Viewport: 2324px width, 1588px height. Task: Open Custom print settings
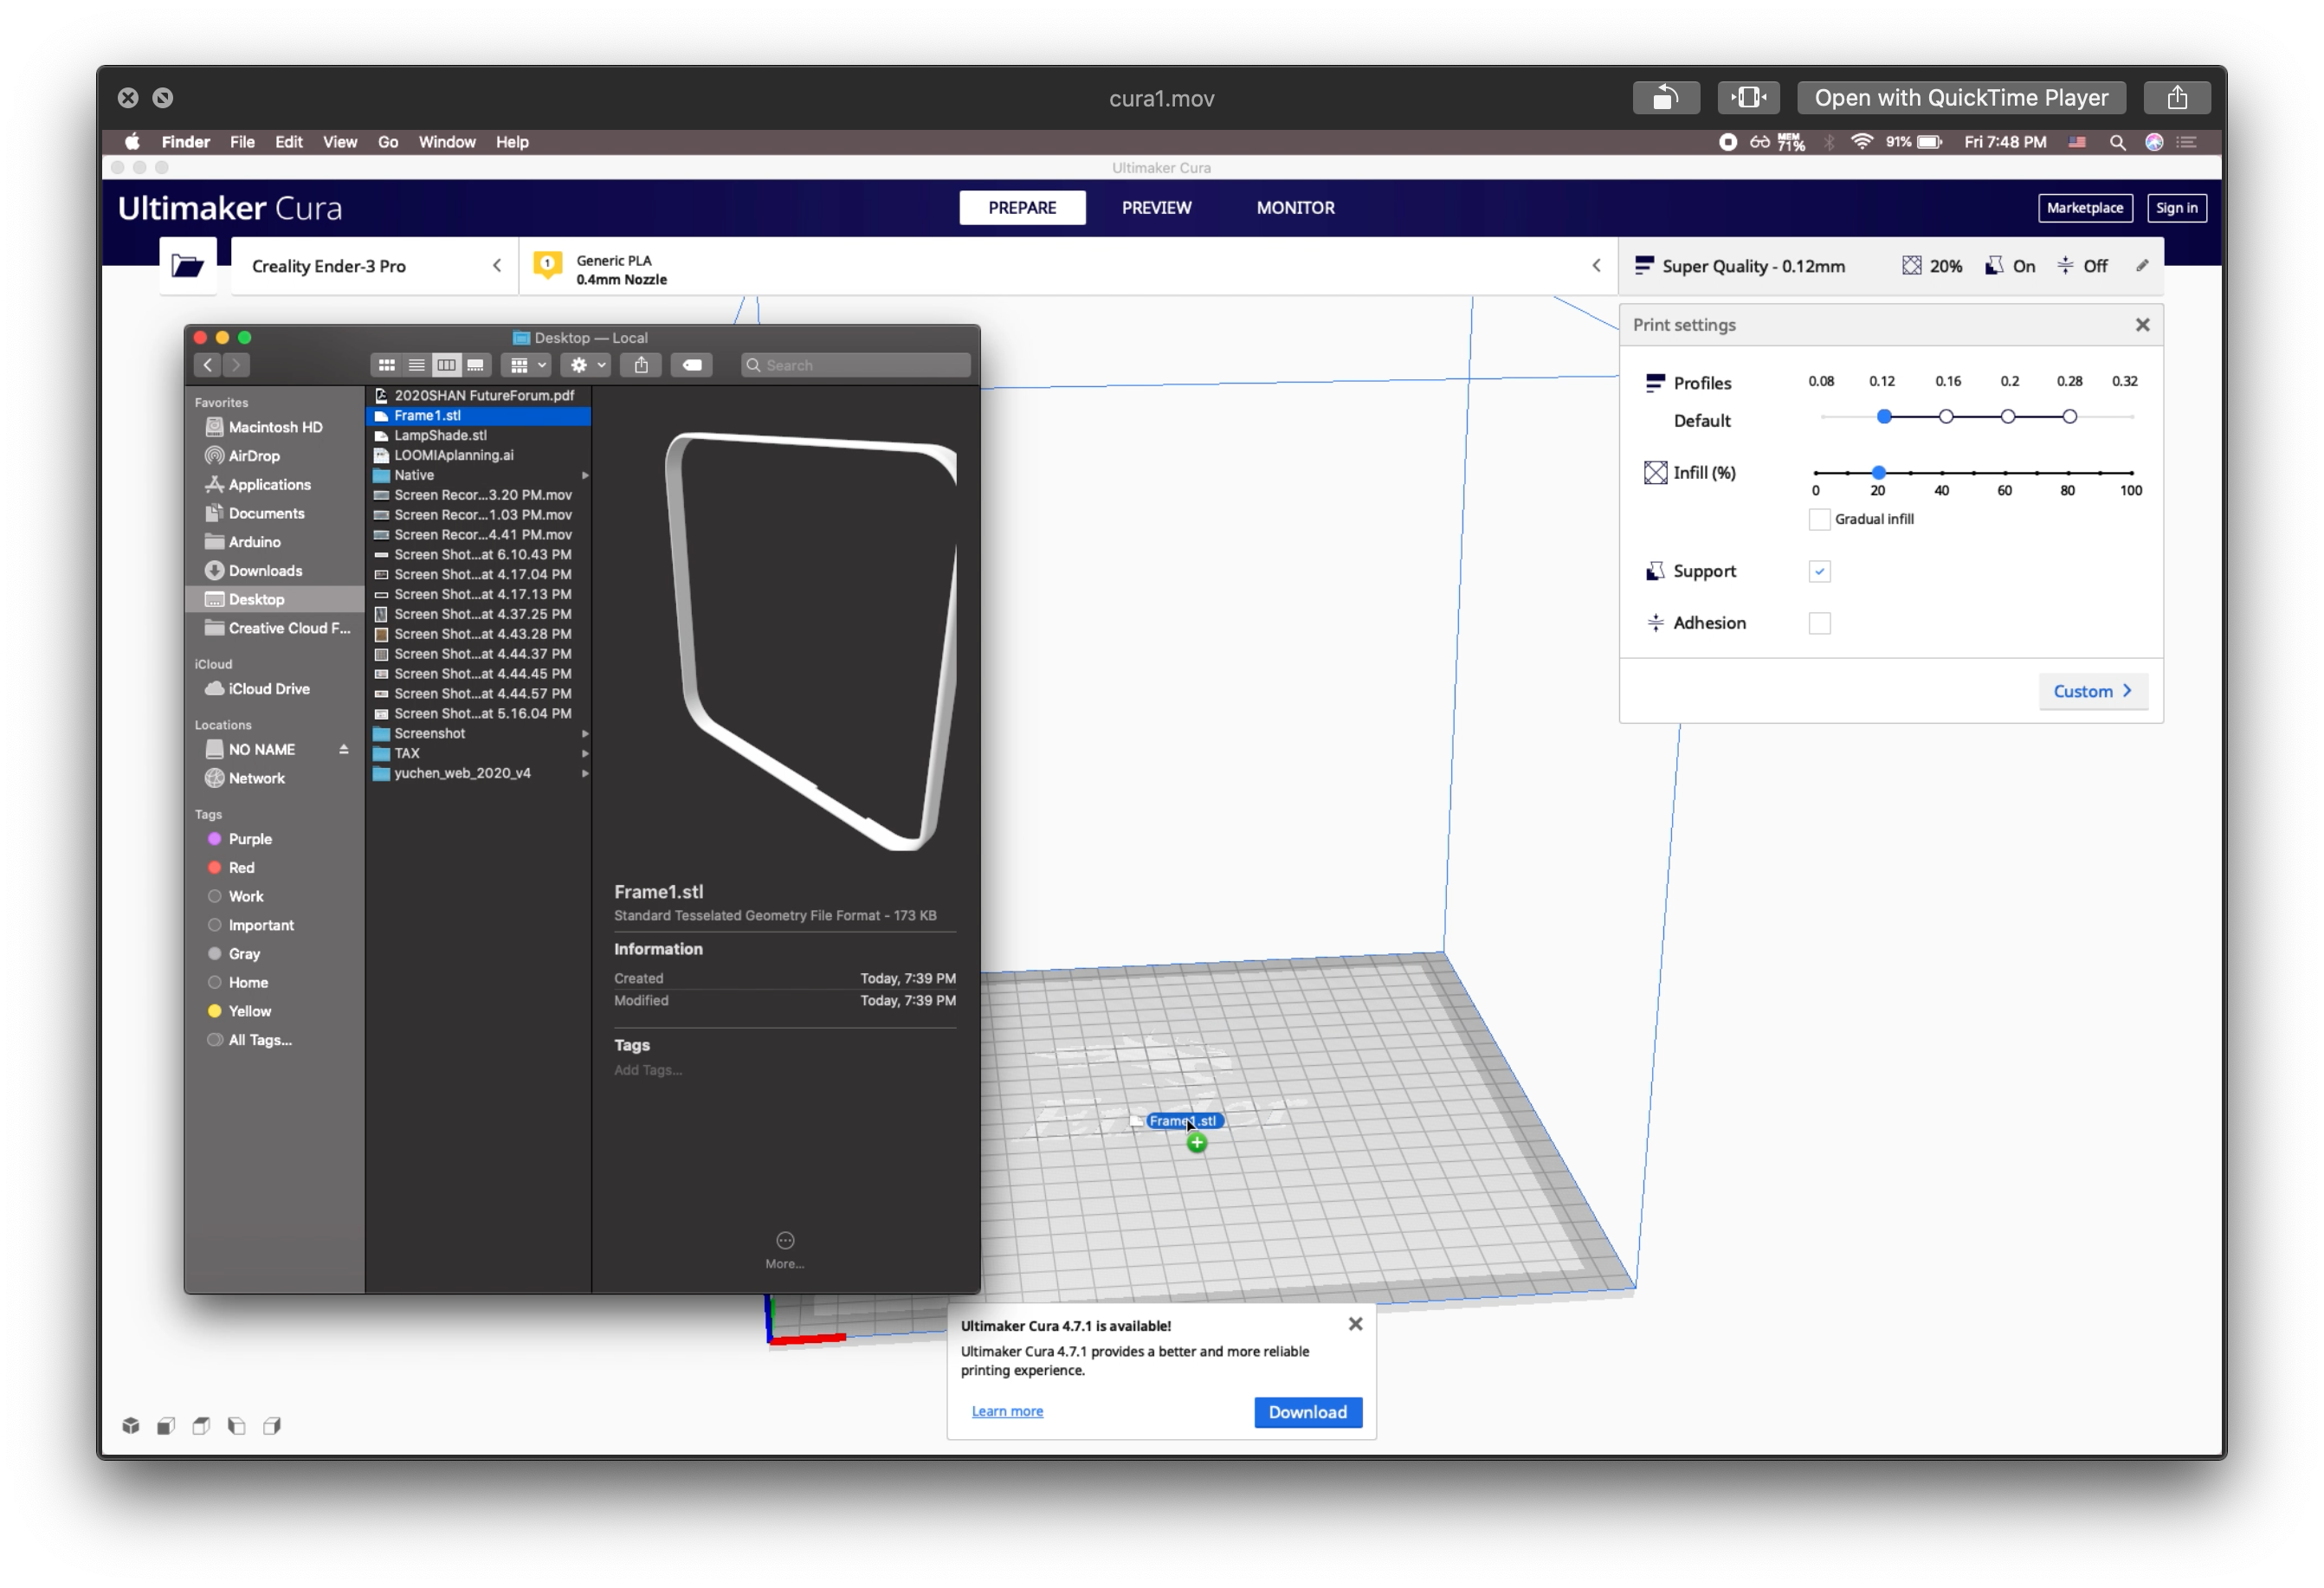point(2091,692)
